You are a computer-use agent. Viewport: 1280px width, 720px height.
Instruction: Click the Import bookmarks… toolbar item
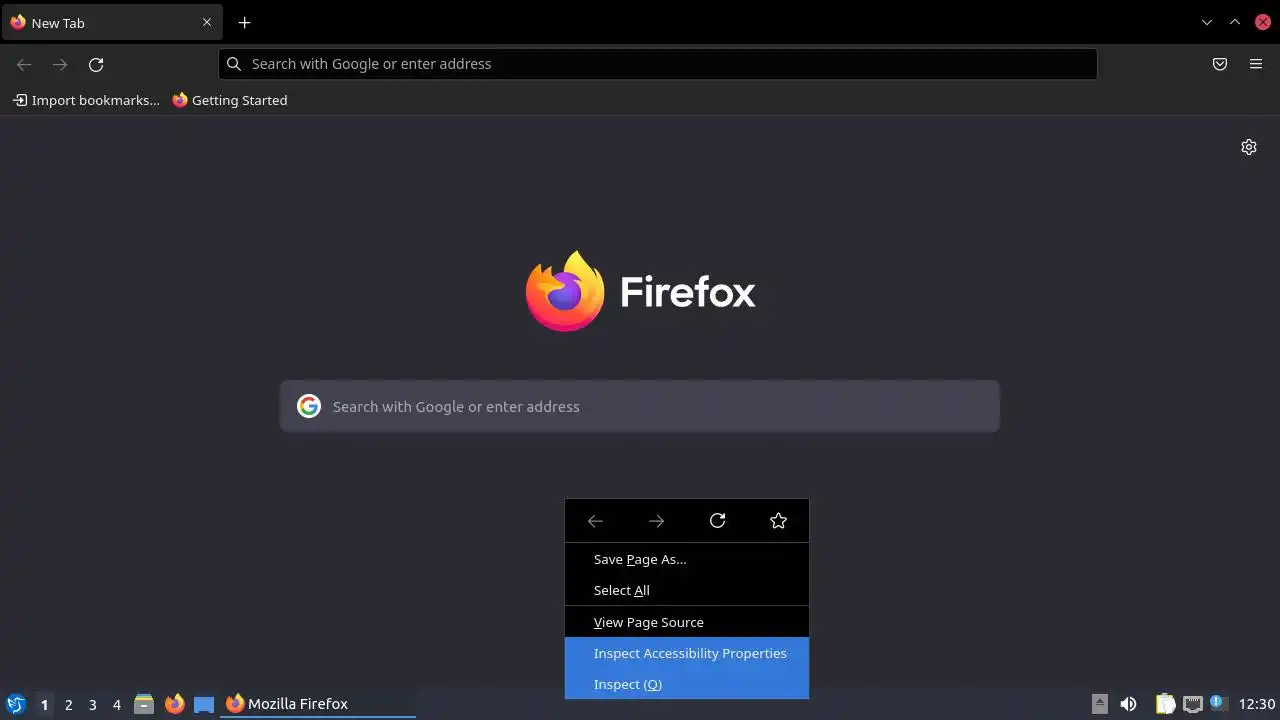pyautogui.click(x=86, y=100)
